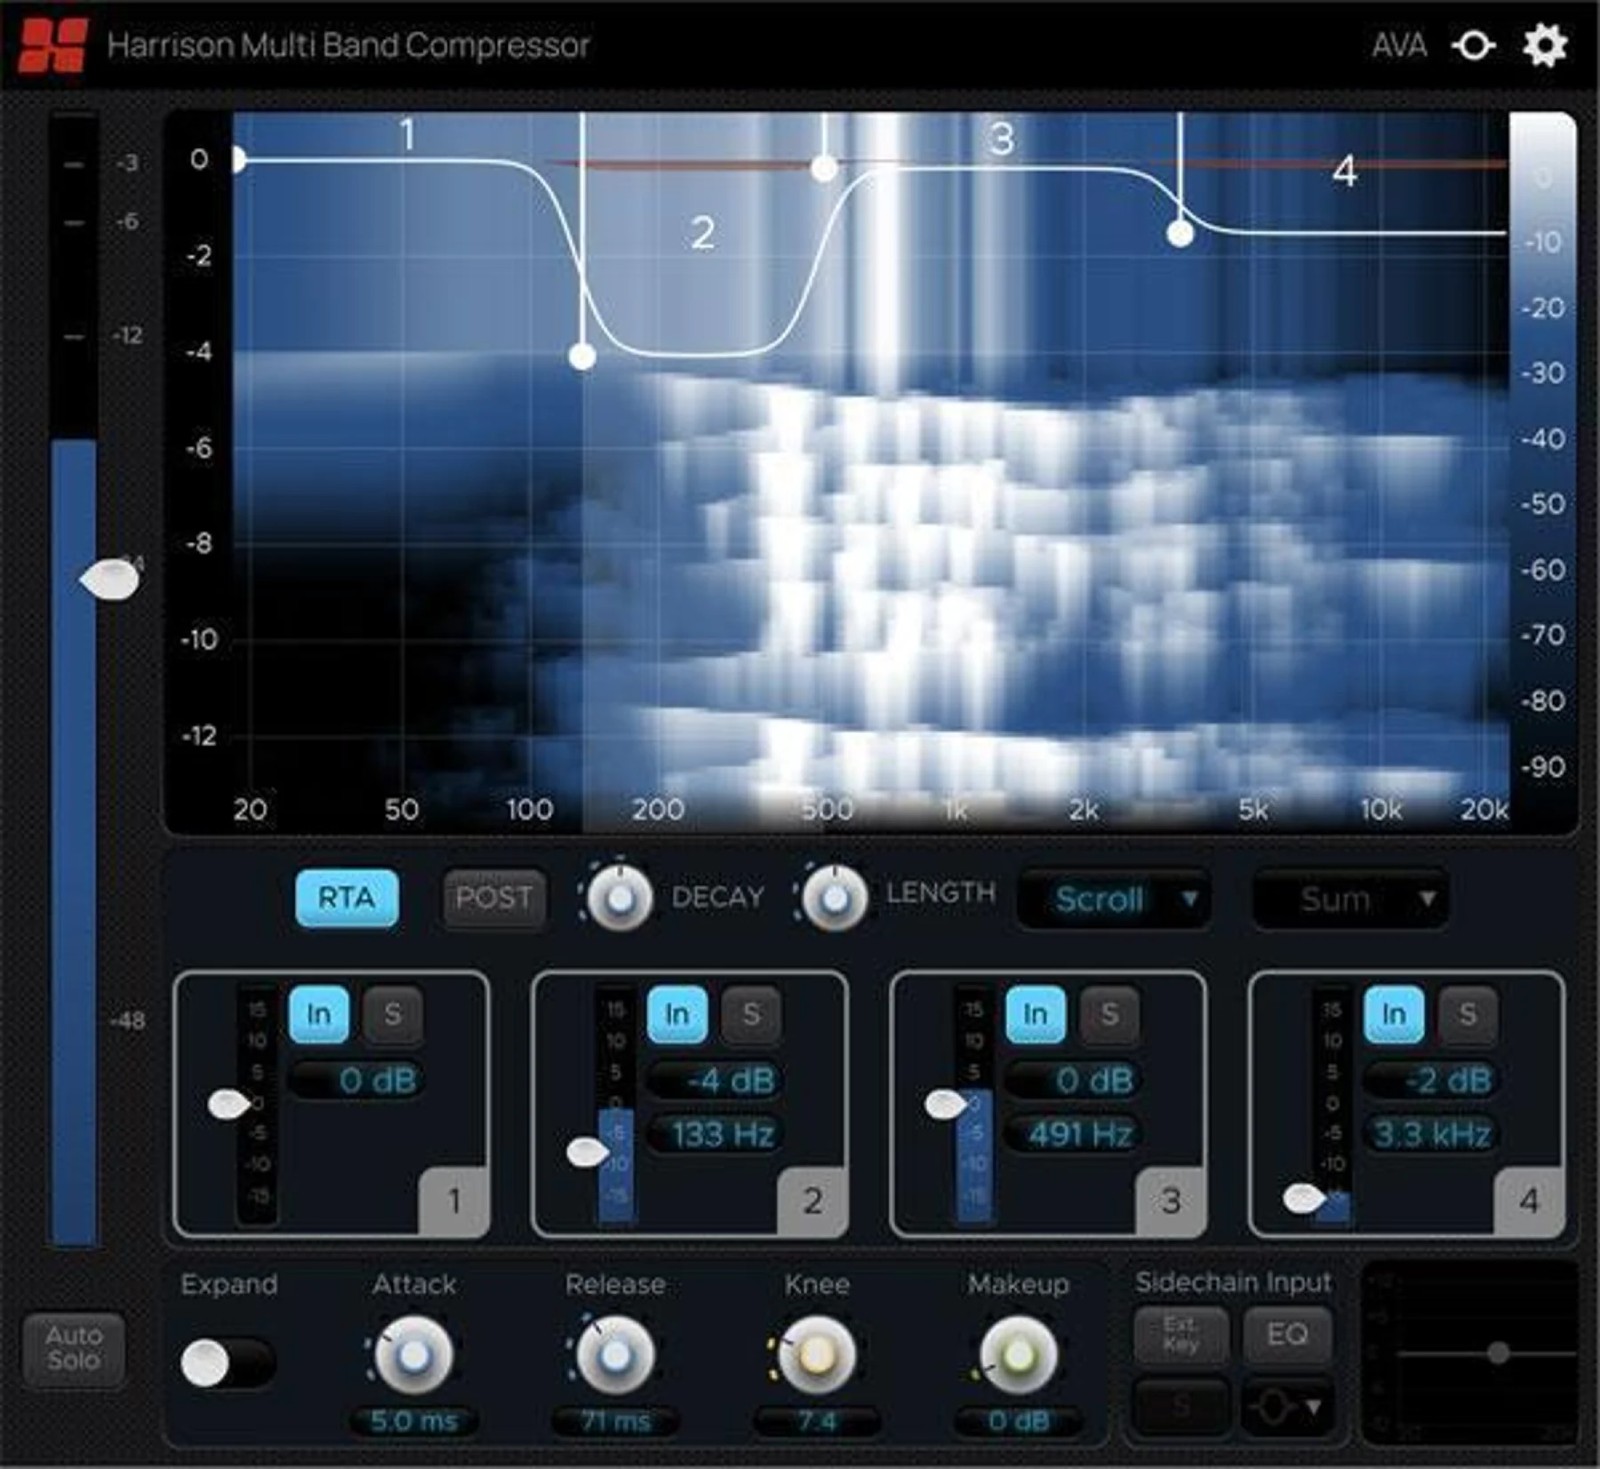Switch to POST view mode

493,897
